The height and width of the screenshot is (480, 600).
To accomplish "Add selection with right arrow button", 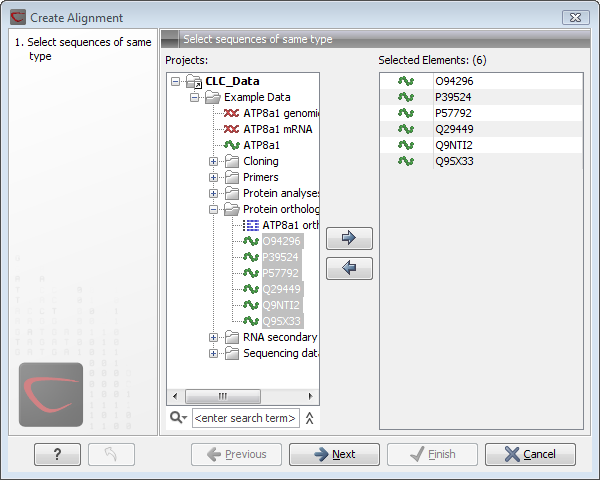I will pyautogui.click(x=349, y=238).
